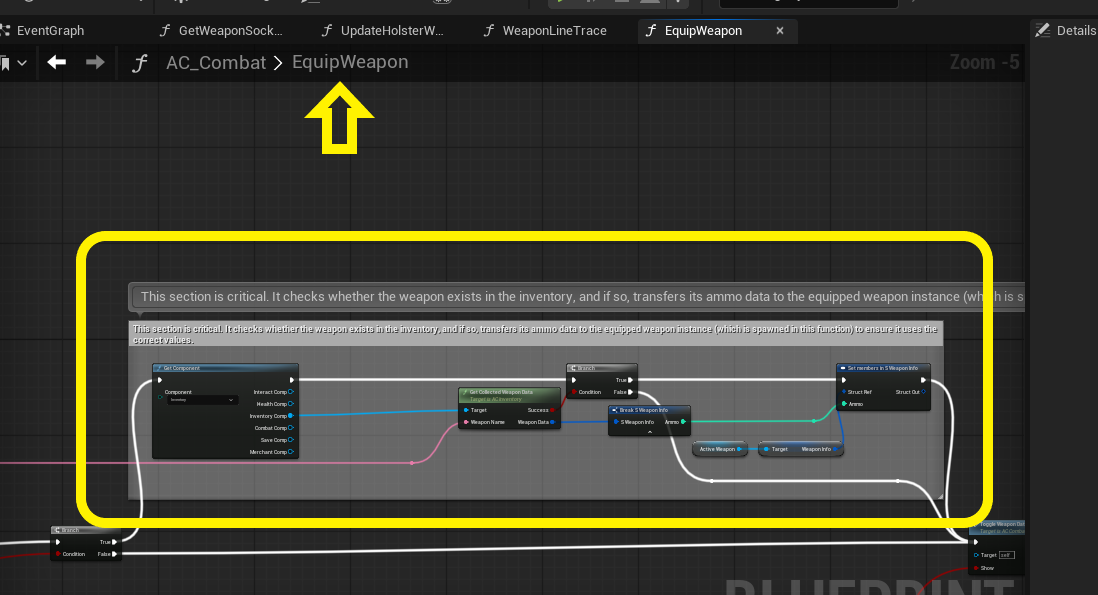The height and width of the screenshot is (595, 1098).
Task: Click Target pin on Get Collected Weapon Data
Action: (x=466, y=410)
